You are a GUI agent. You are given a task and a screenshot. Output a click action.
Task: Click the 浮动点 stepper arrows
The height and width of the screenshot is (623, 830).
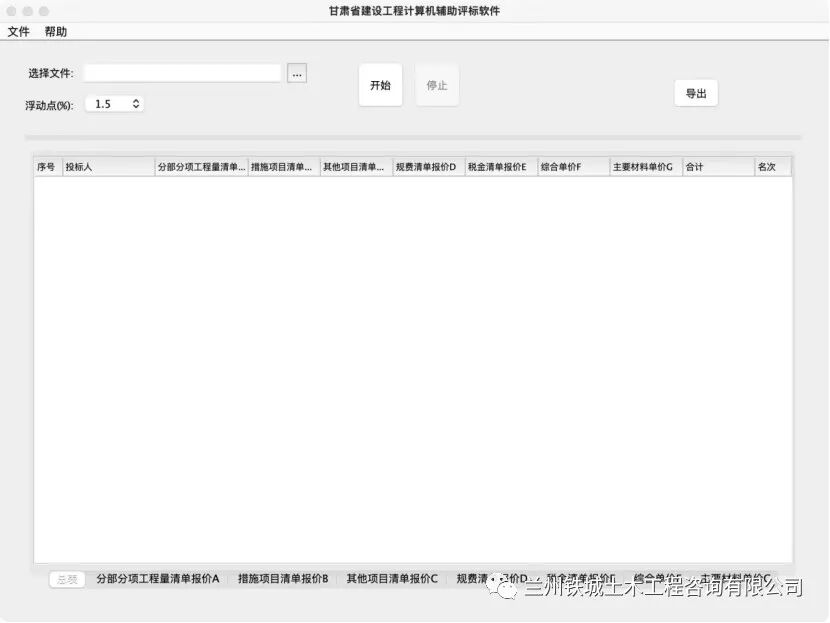click(136, 104)
